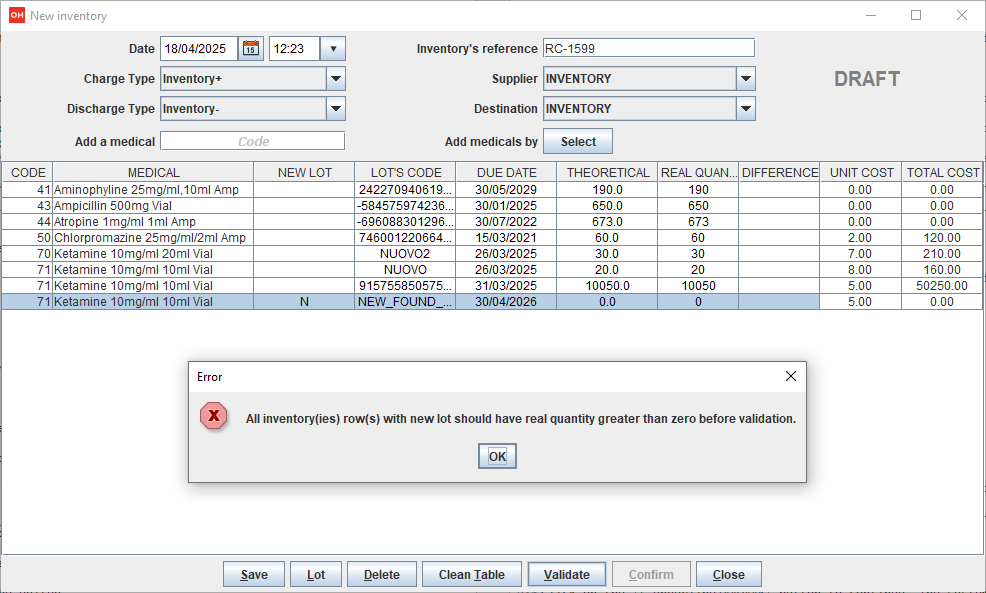The image size is (986, 593).
Task: Open the Charge Type dropdown
Action: pos(335,79)
